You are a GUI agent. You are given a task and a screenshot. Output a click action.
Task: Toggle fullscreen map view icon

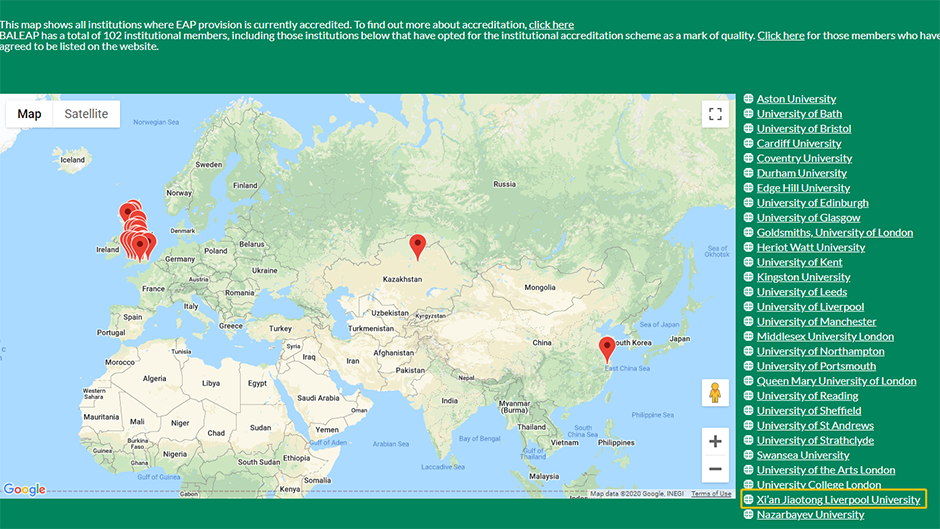(715, 114)
